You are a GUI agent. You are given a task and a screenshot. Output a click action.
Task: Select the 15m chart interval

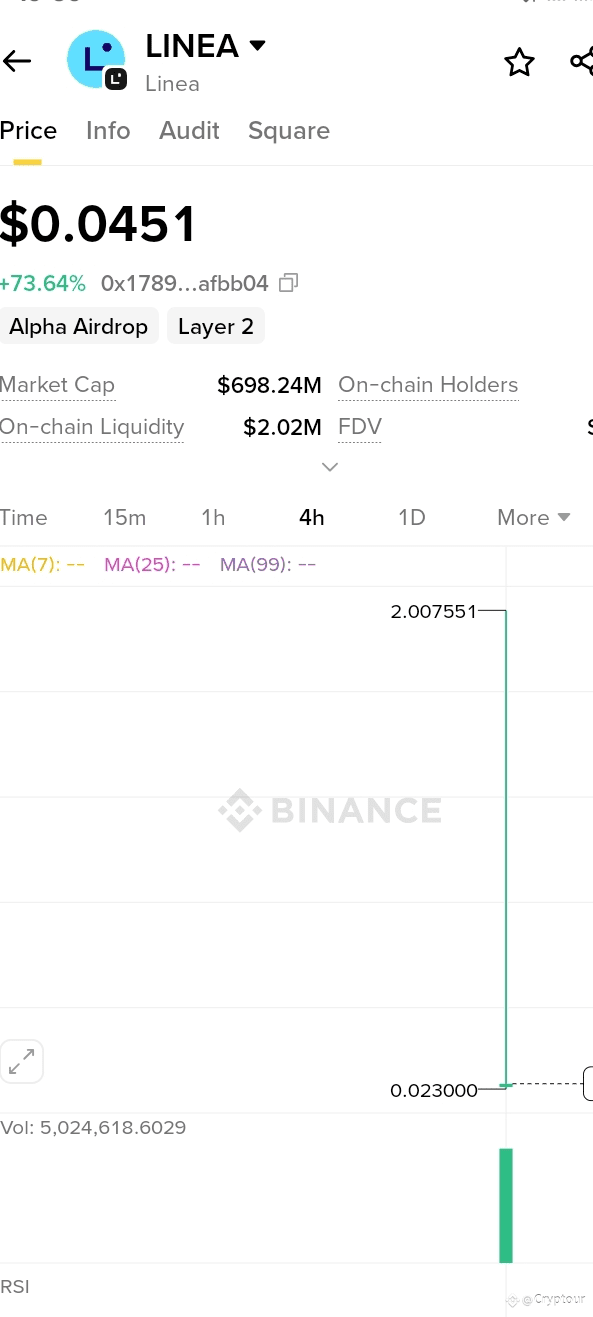click(125, 517)
